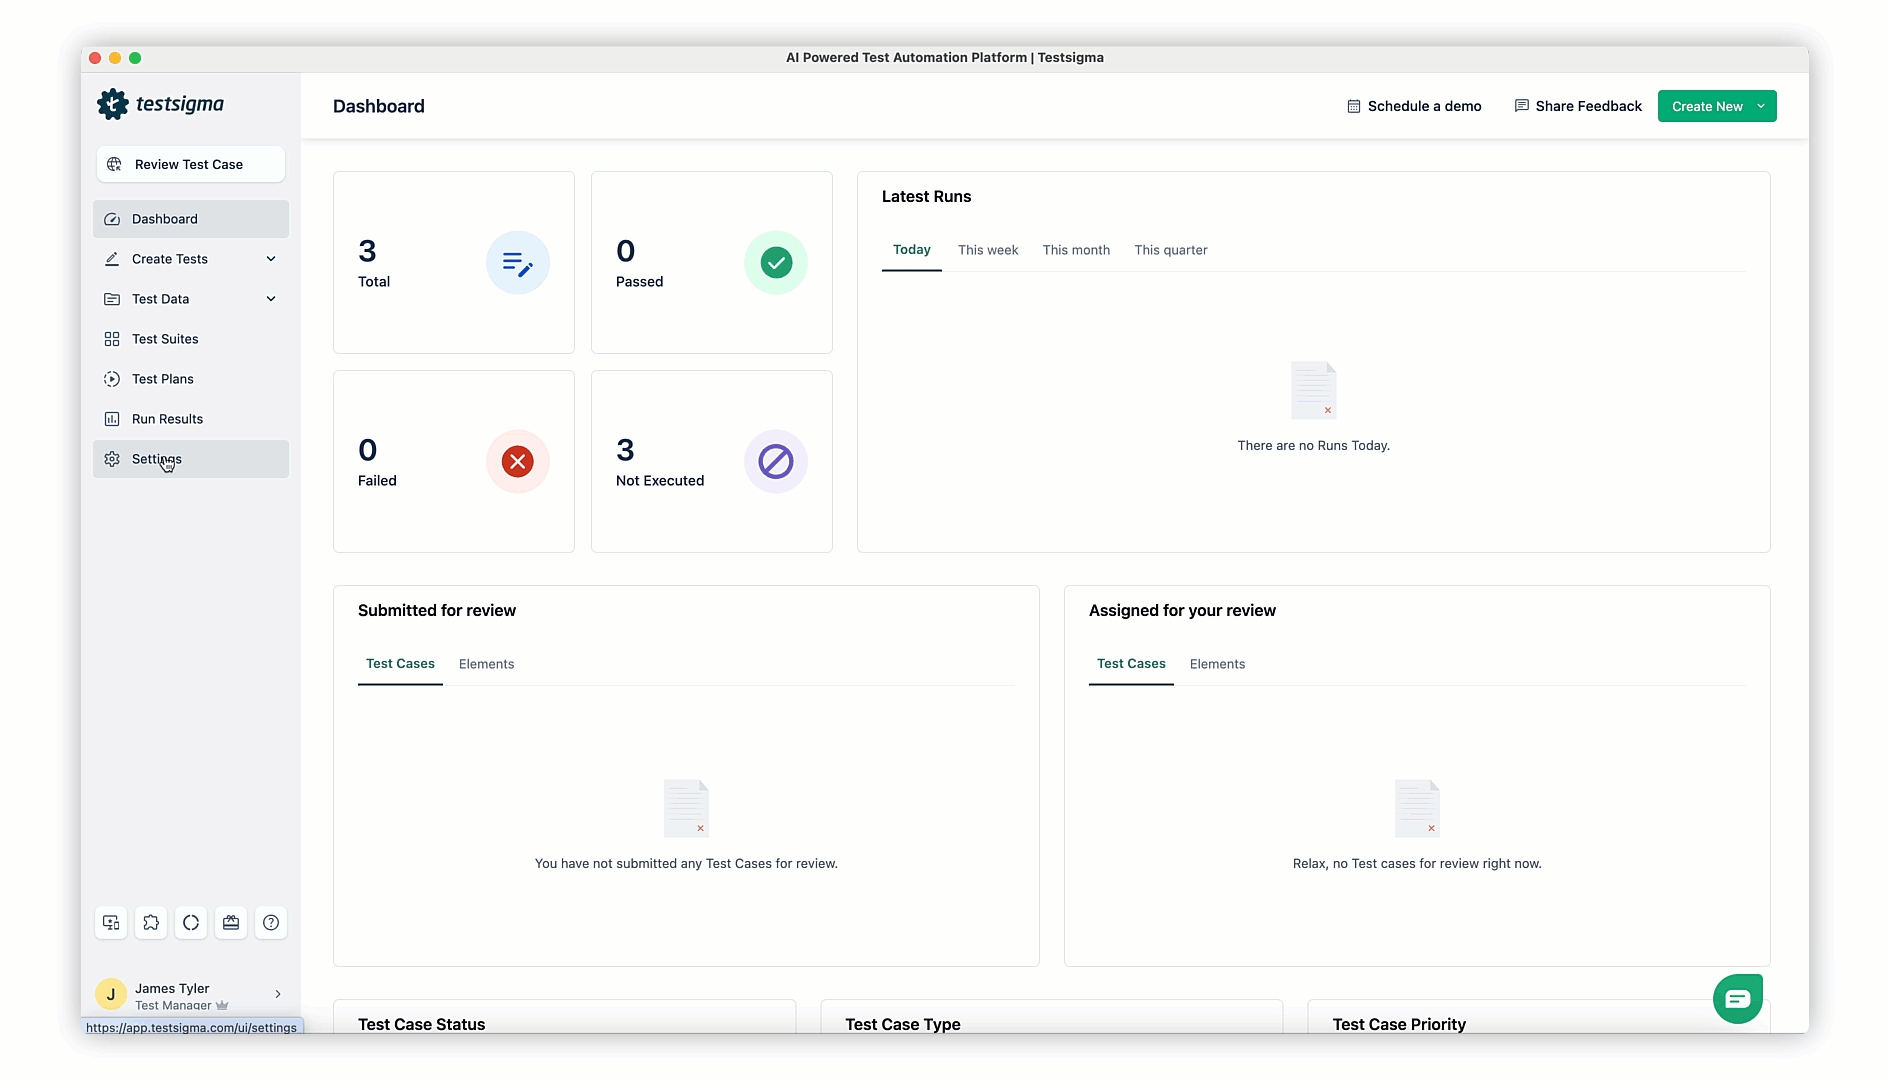Click Share Feedback
1889x1080 pixels.
[1578, 106]
